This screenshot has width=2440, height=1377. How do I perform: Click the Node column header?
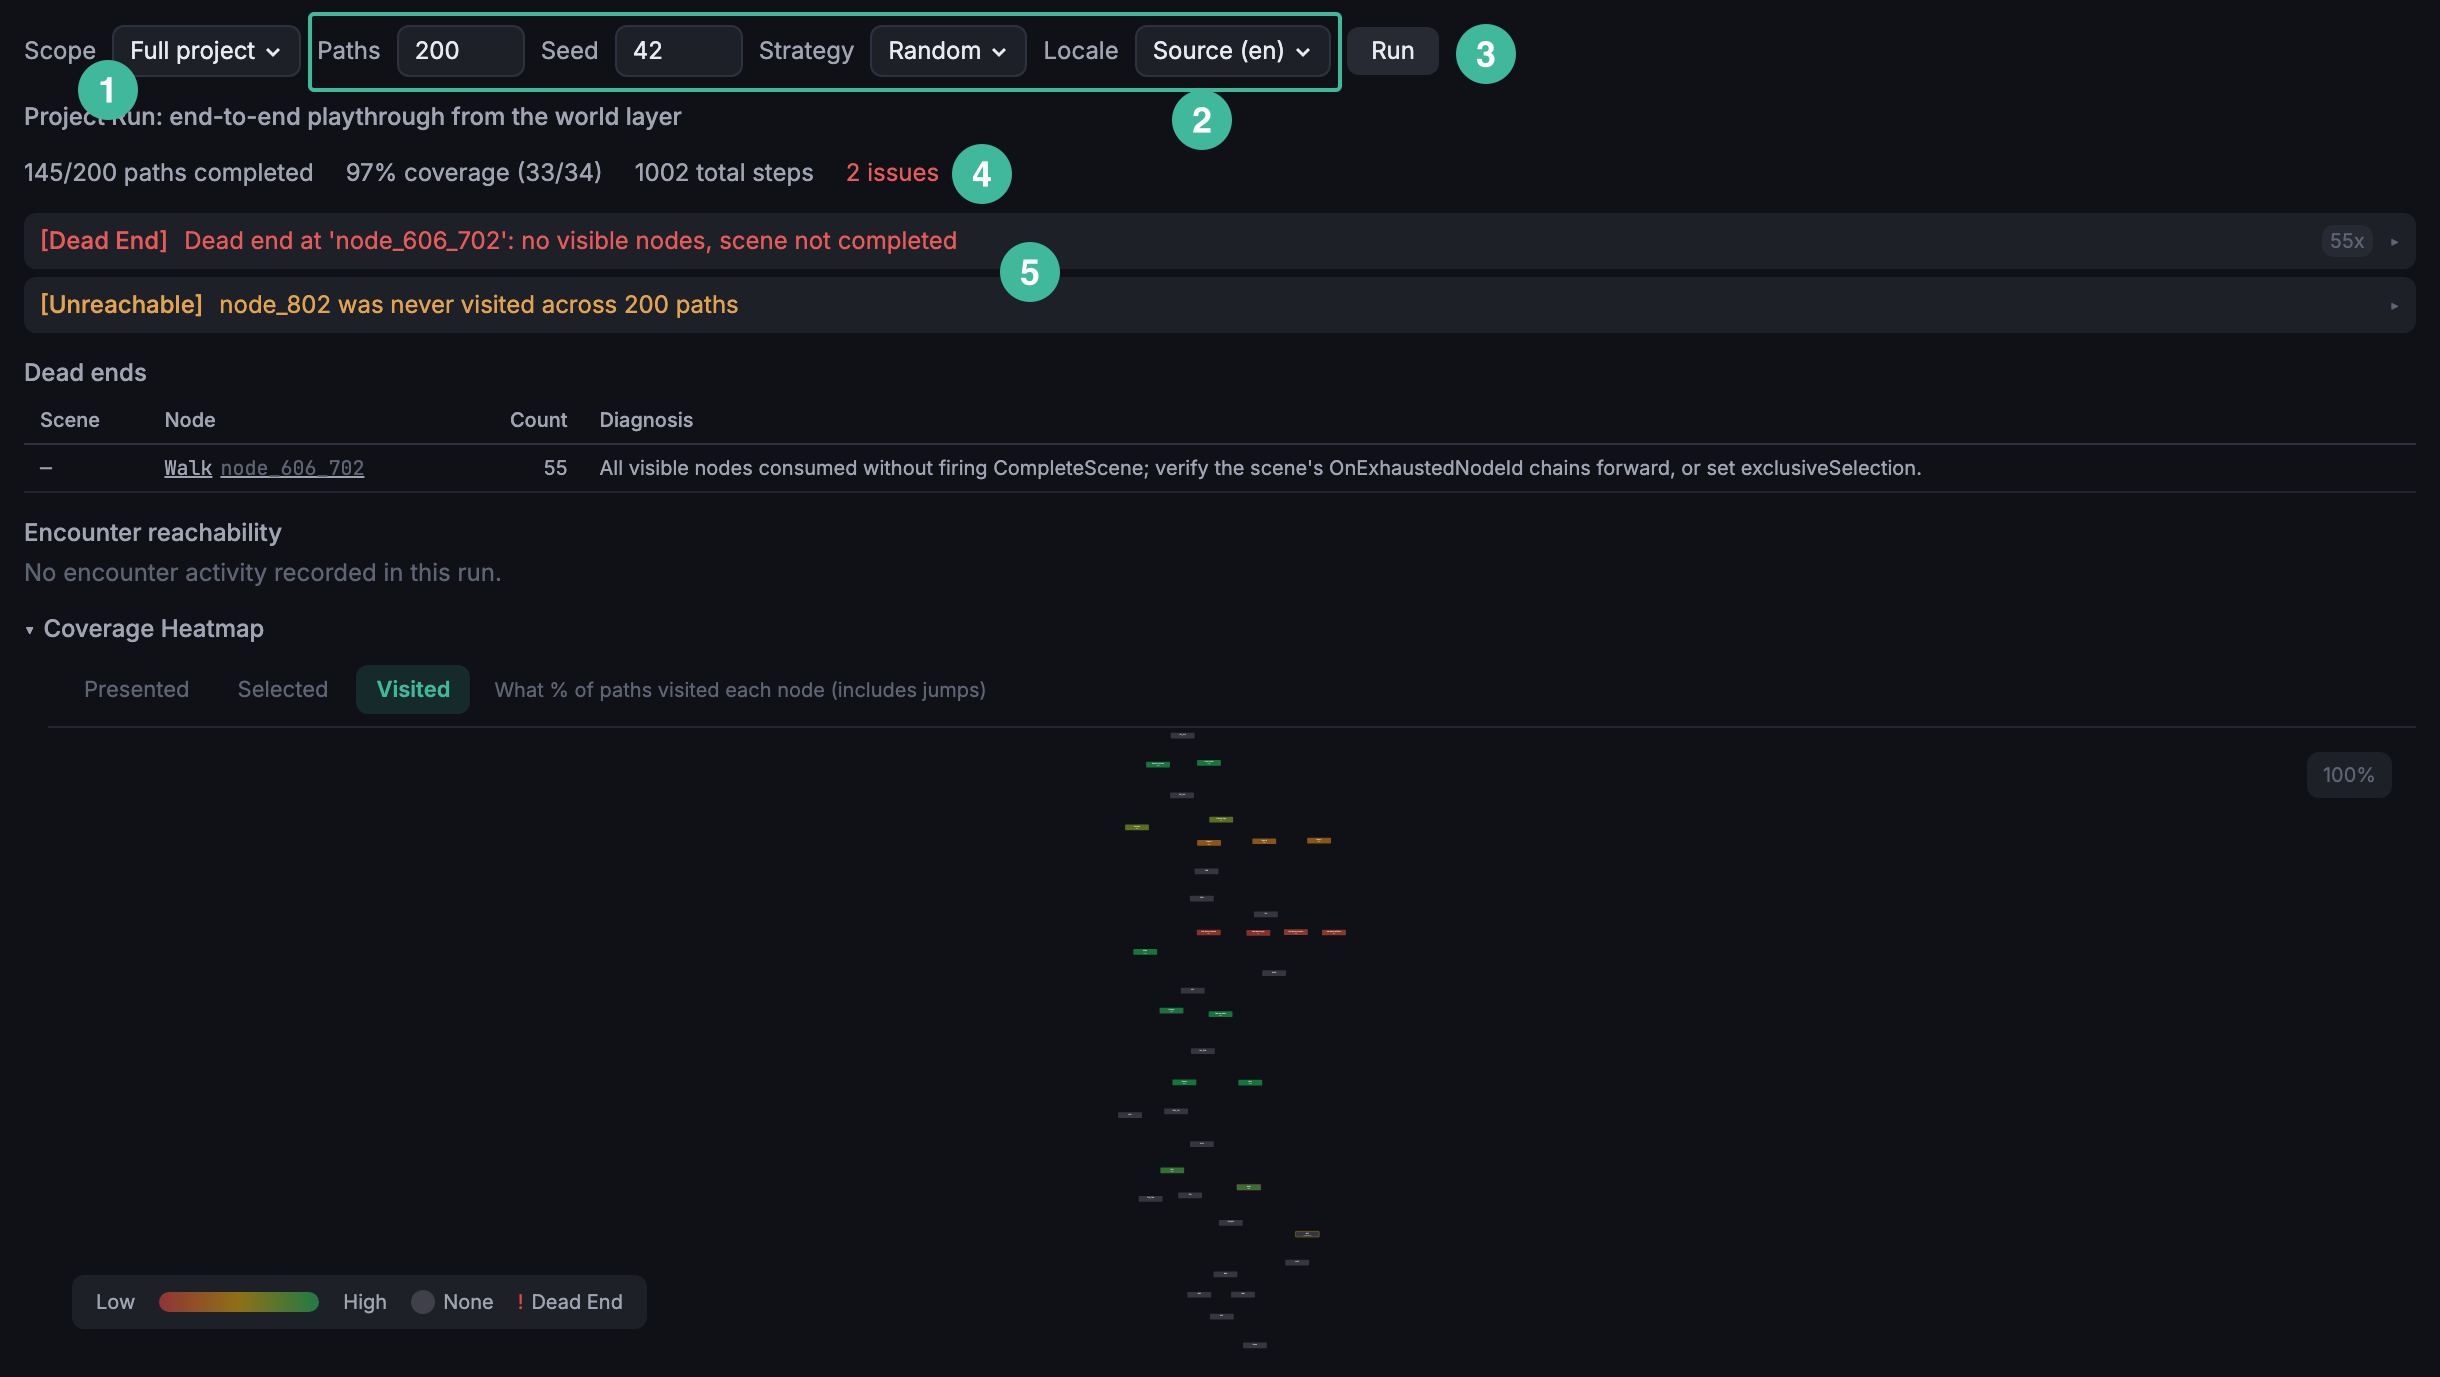click(x=190, y=420)
